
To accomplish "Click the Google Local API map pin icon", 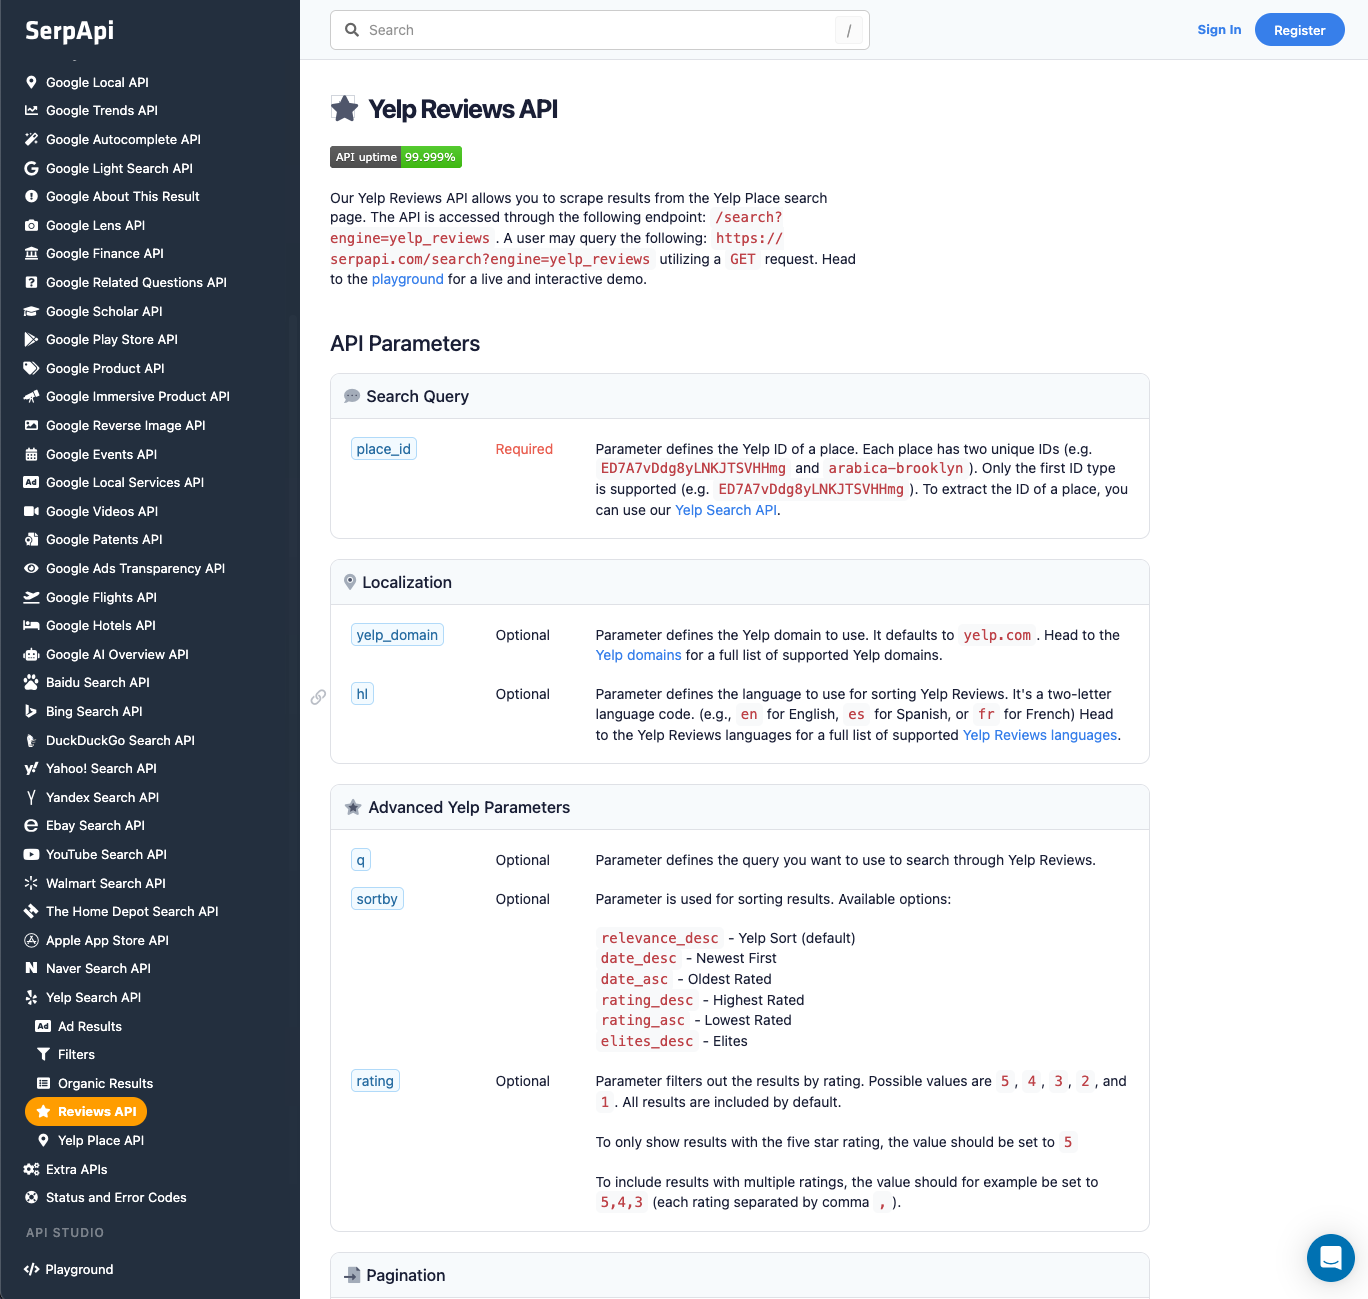I will coord(31,82).
